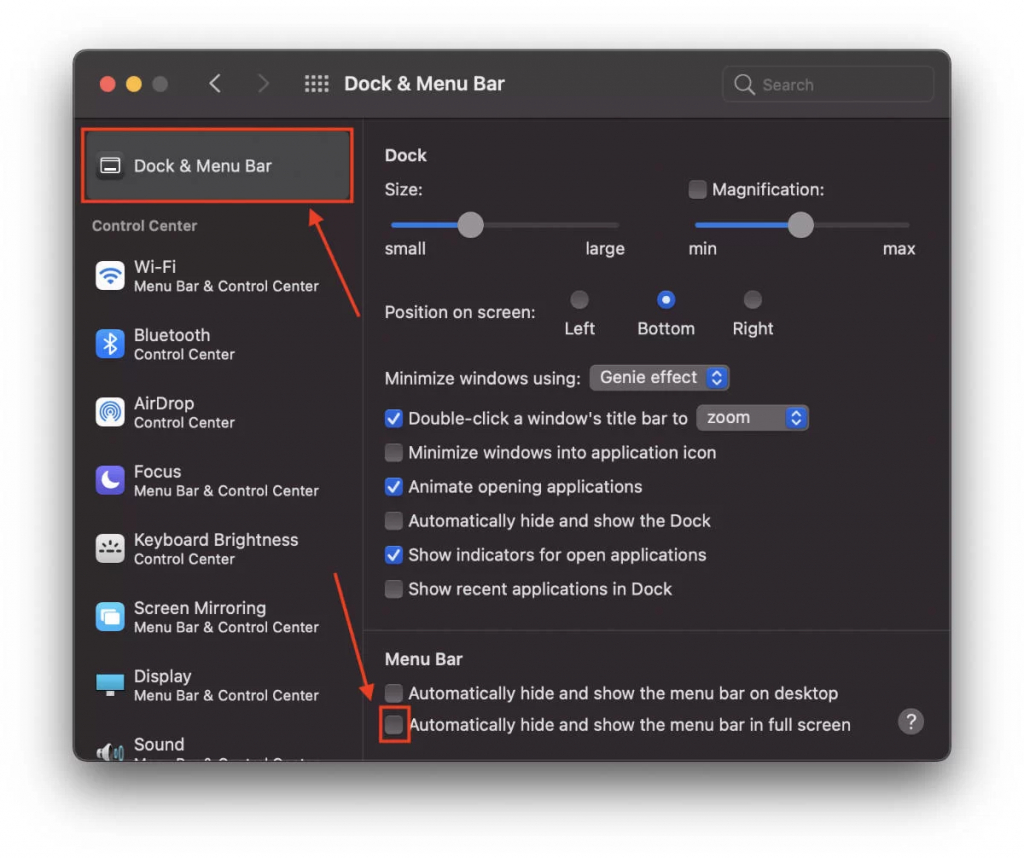Enable auto-hide menu bar in full screen
1024x858 pixels.
tap(393, 724)
